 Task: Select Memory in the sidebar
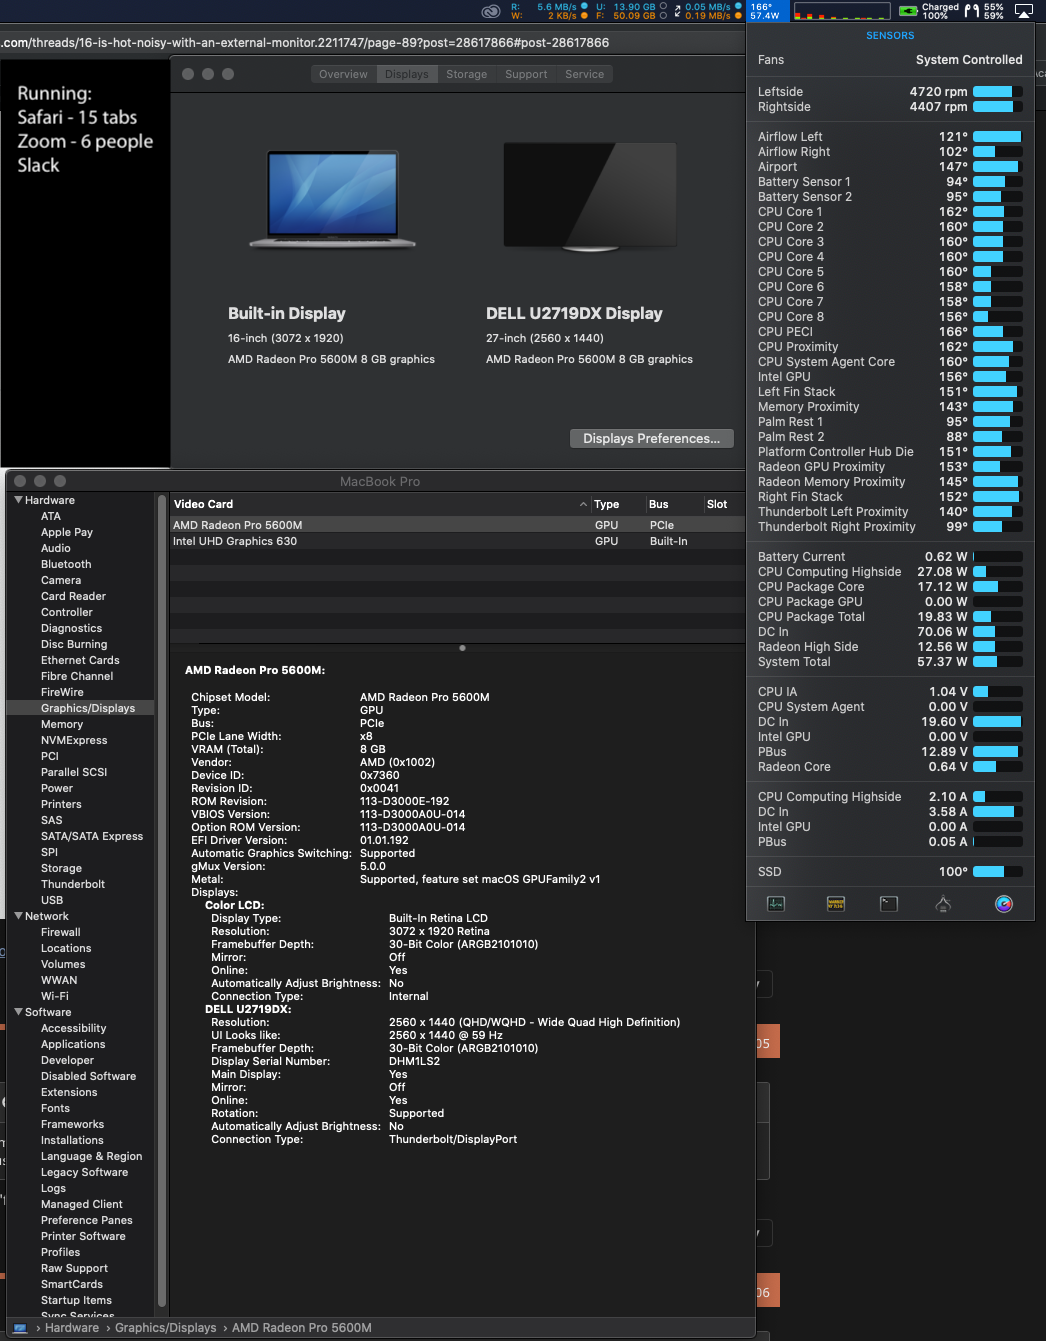pos(62,724)
